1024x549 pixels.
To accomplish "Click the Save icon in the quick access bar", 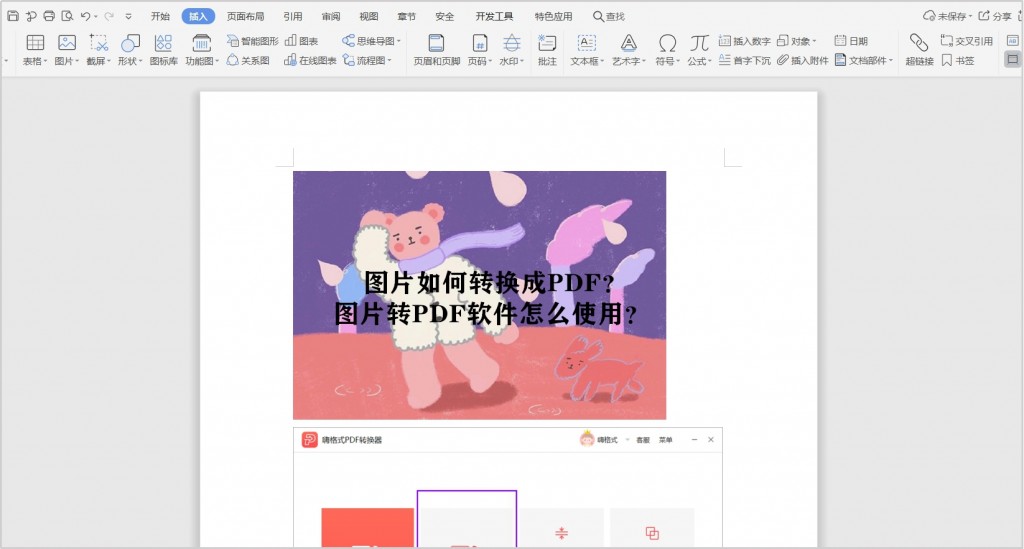I will [x=12, y=16].
